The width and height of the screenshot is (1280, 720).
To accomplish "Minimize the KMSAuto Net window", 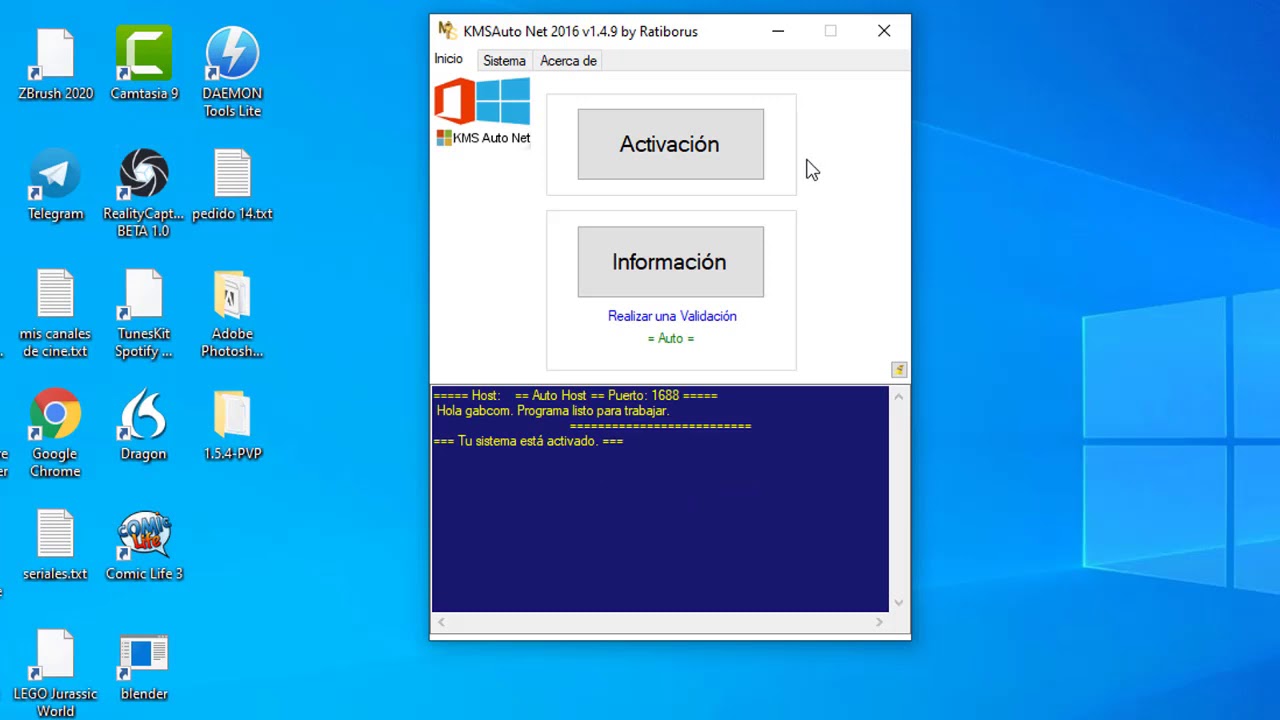I will click(778, 31).
